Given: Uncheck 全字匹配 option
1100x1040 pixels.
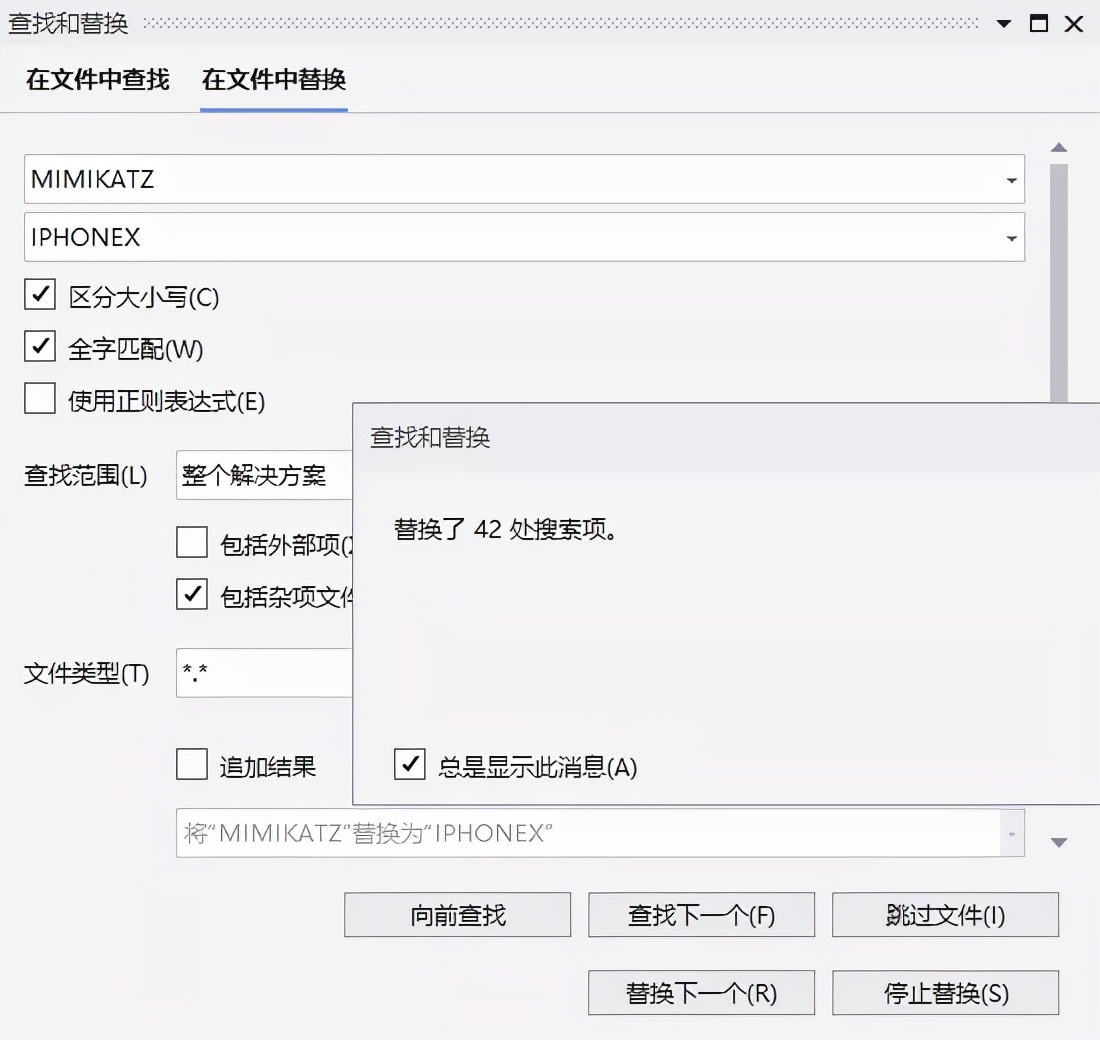Looking at the screenshot, I should pyautogui.click(x=40, y=347).
